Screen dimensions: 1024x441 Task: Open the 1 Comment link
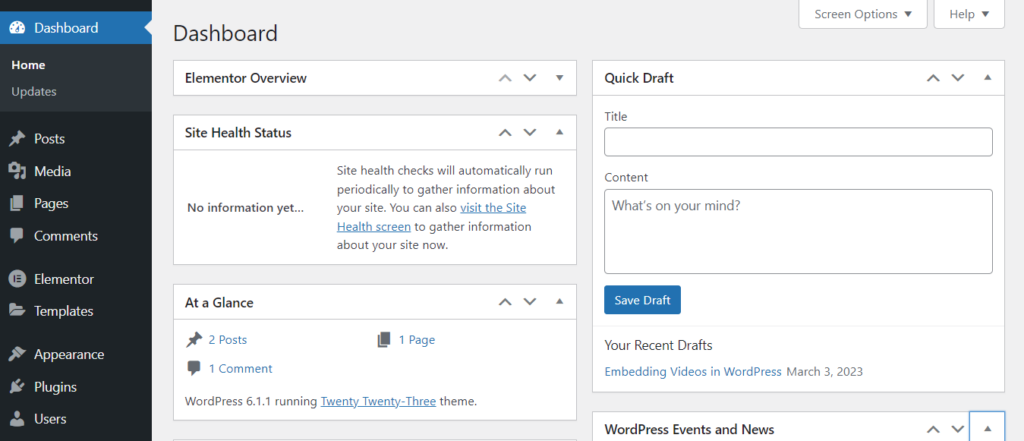[x=240, y=368]
